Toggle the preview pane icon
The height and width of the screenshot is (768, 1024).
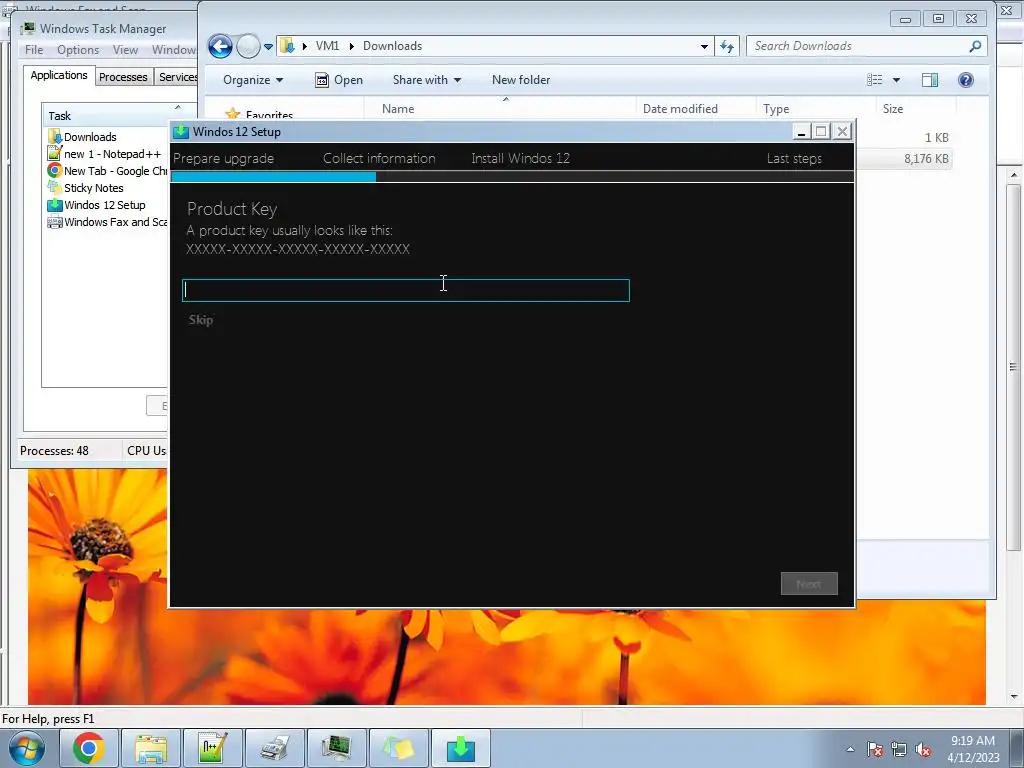(x=930, y=80)
